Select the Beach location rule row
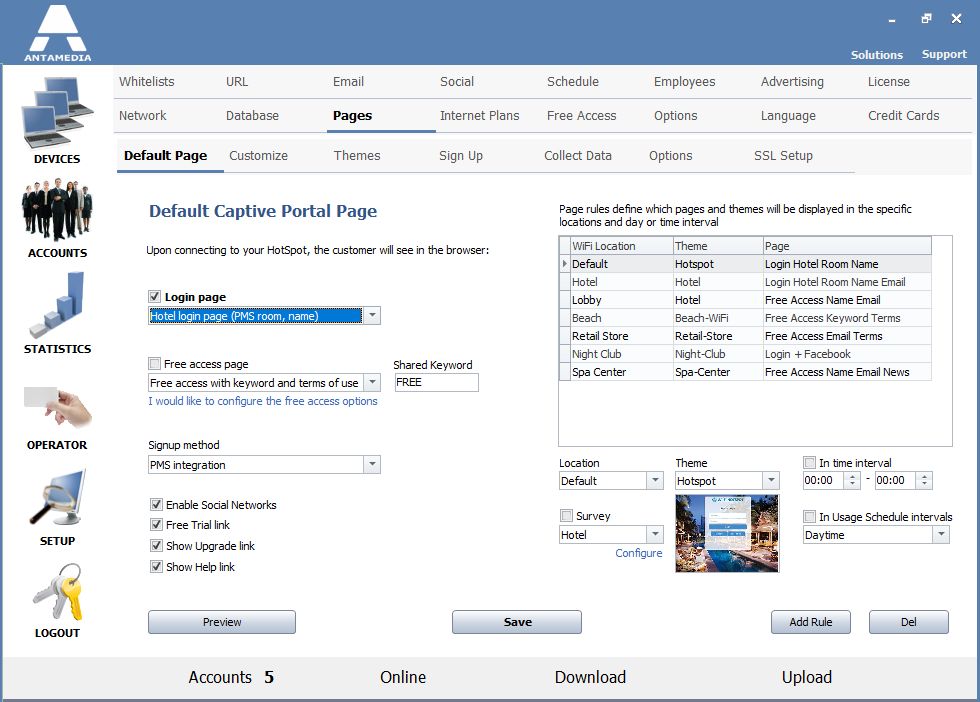 pyautogui.click(x=746, y=318)
